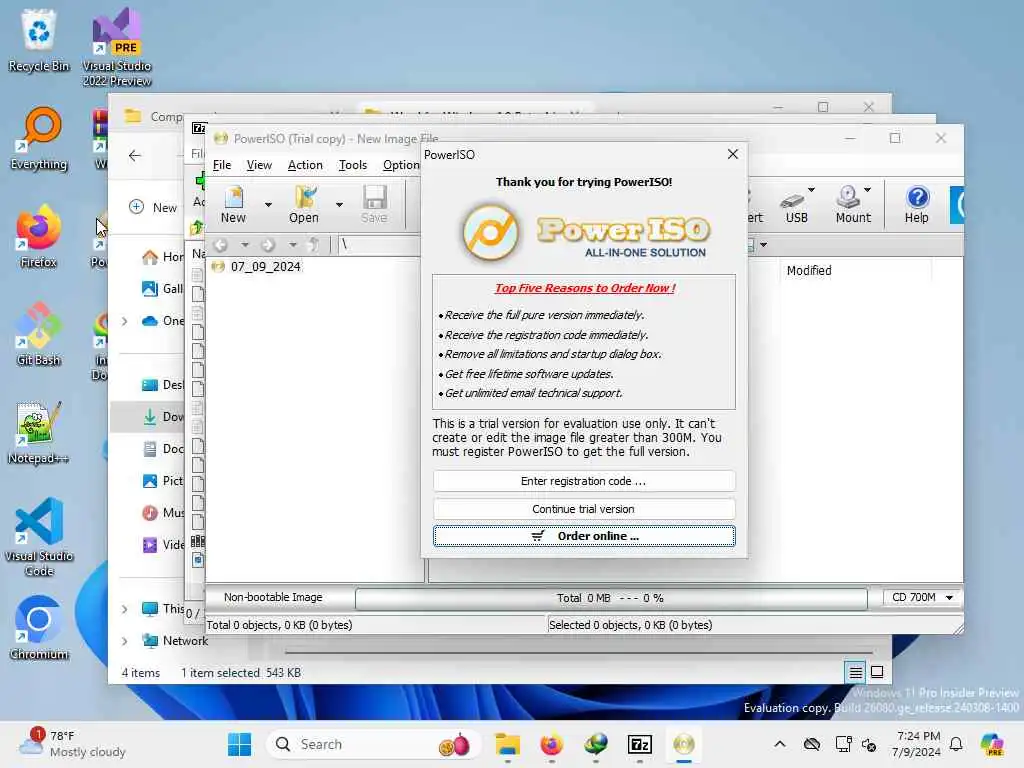Image resolution: width=1024 pixels, height=768 pixels.
Task: Open the Back history dropdown arrow in PowerISO
Action: coord(244,245)
